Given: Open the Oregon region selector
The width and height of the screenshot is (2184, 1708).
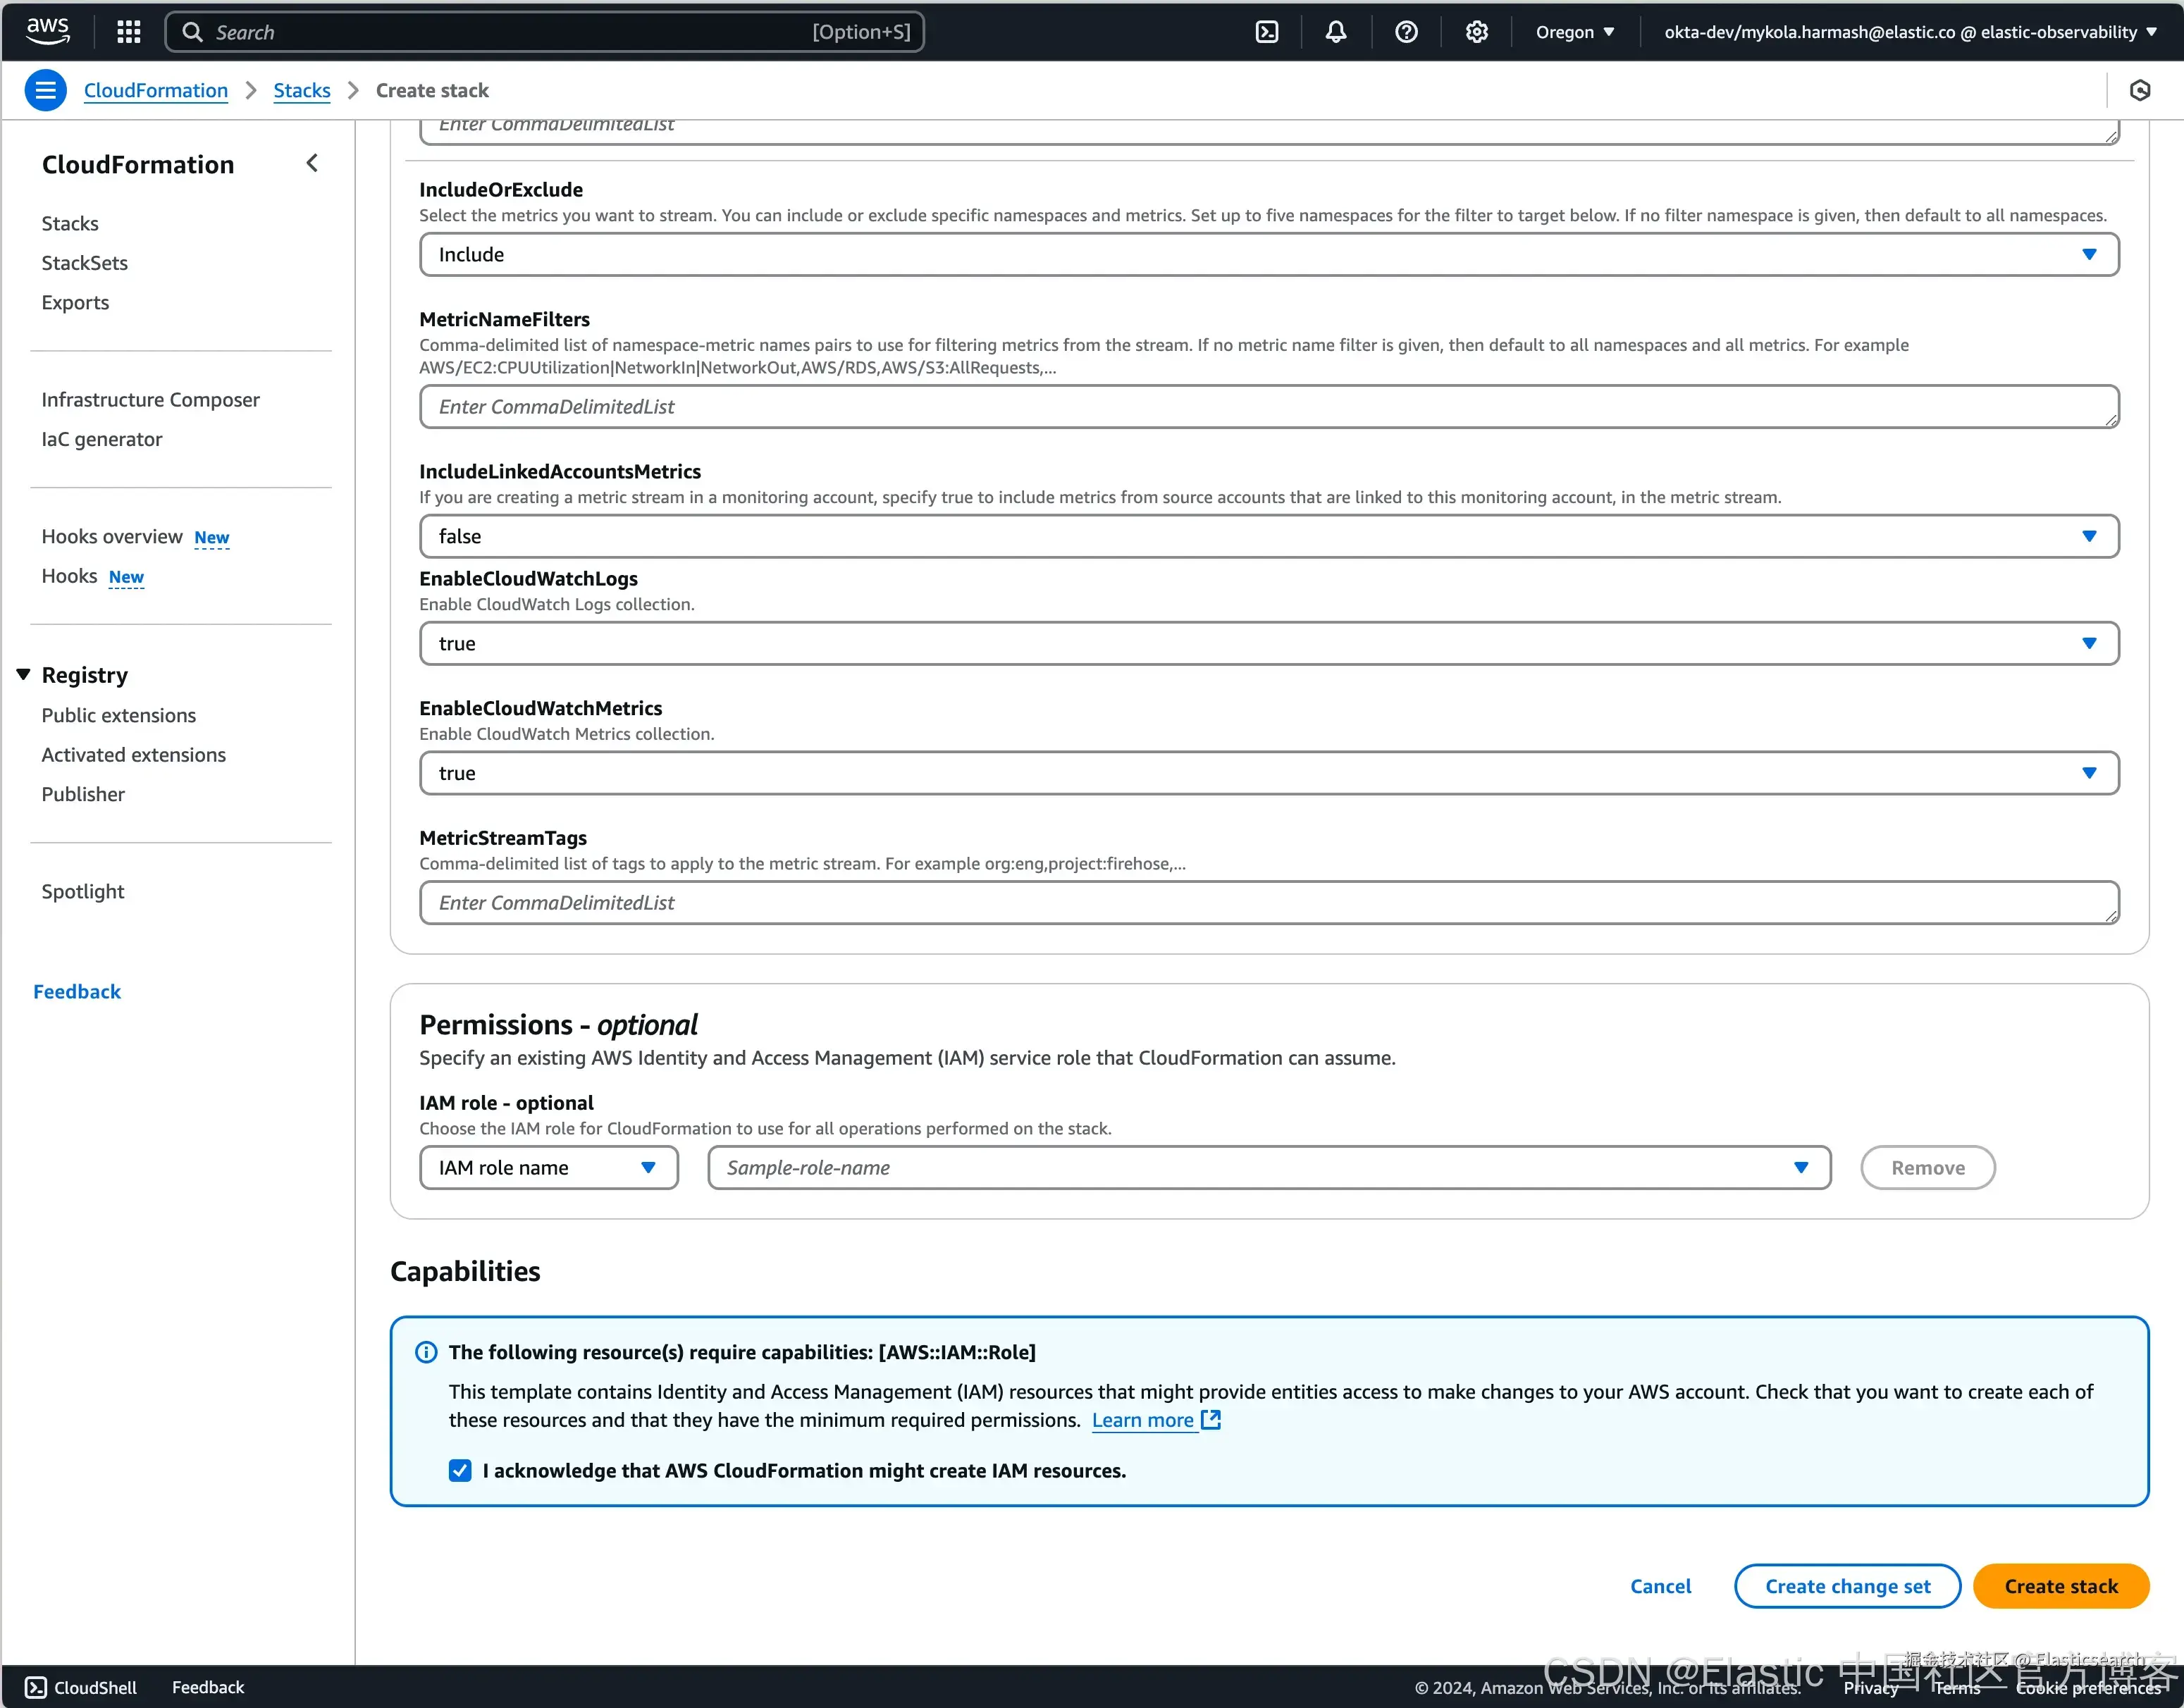Looking at the screenshot, I should (x=1575, y=32).
